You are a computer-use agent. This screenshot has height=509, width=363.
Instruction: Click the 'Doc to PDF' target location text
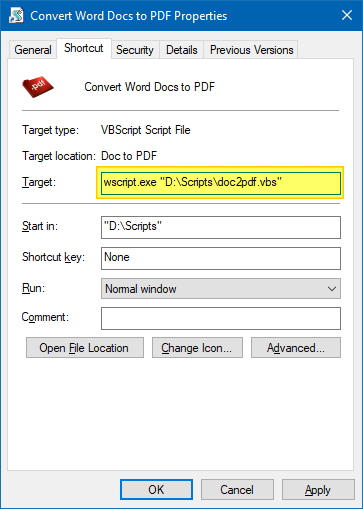click(129, 156)
